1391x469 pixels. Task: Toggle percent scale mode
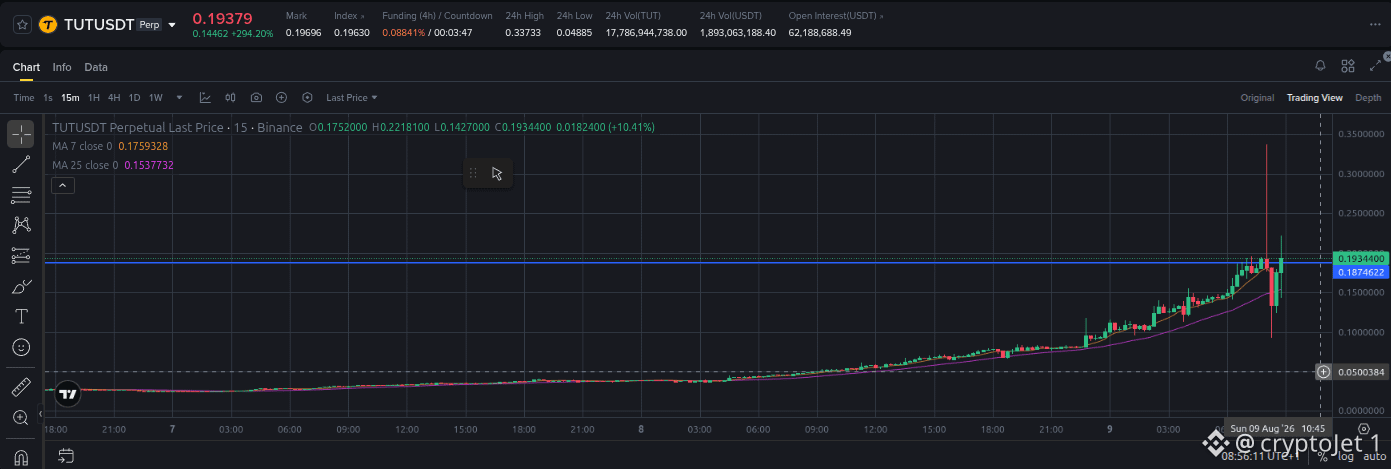(1322, 456)
